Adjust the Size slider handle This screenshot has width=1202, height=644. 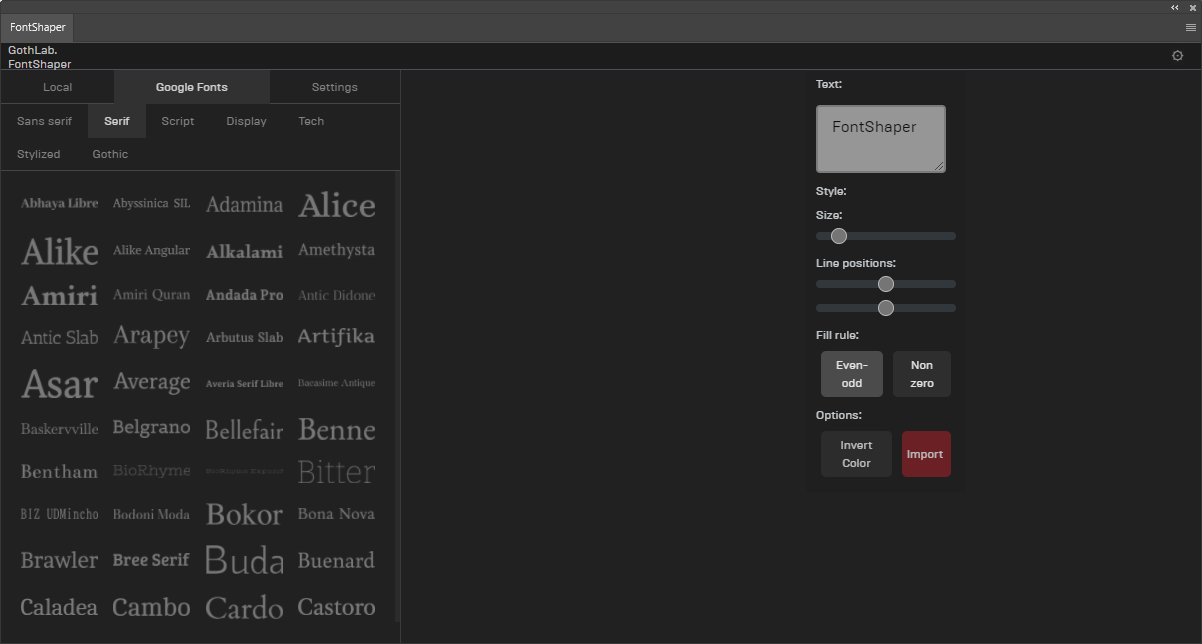[838, 236]
